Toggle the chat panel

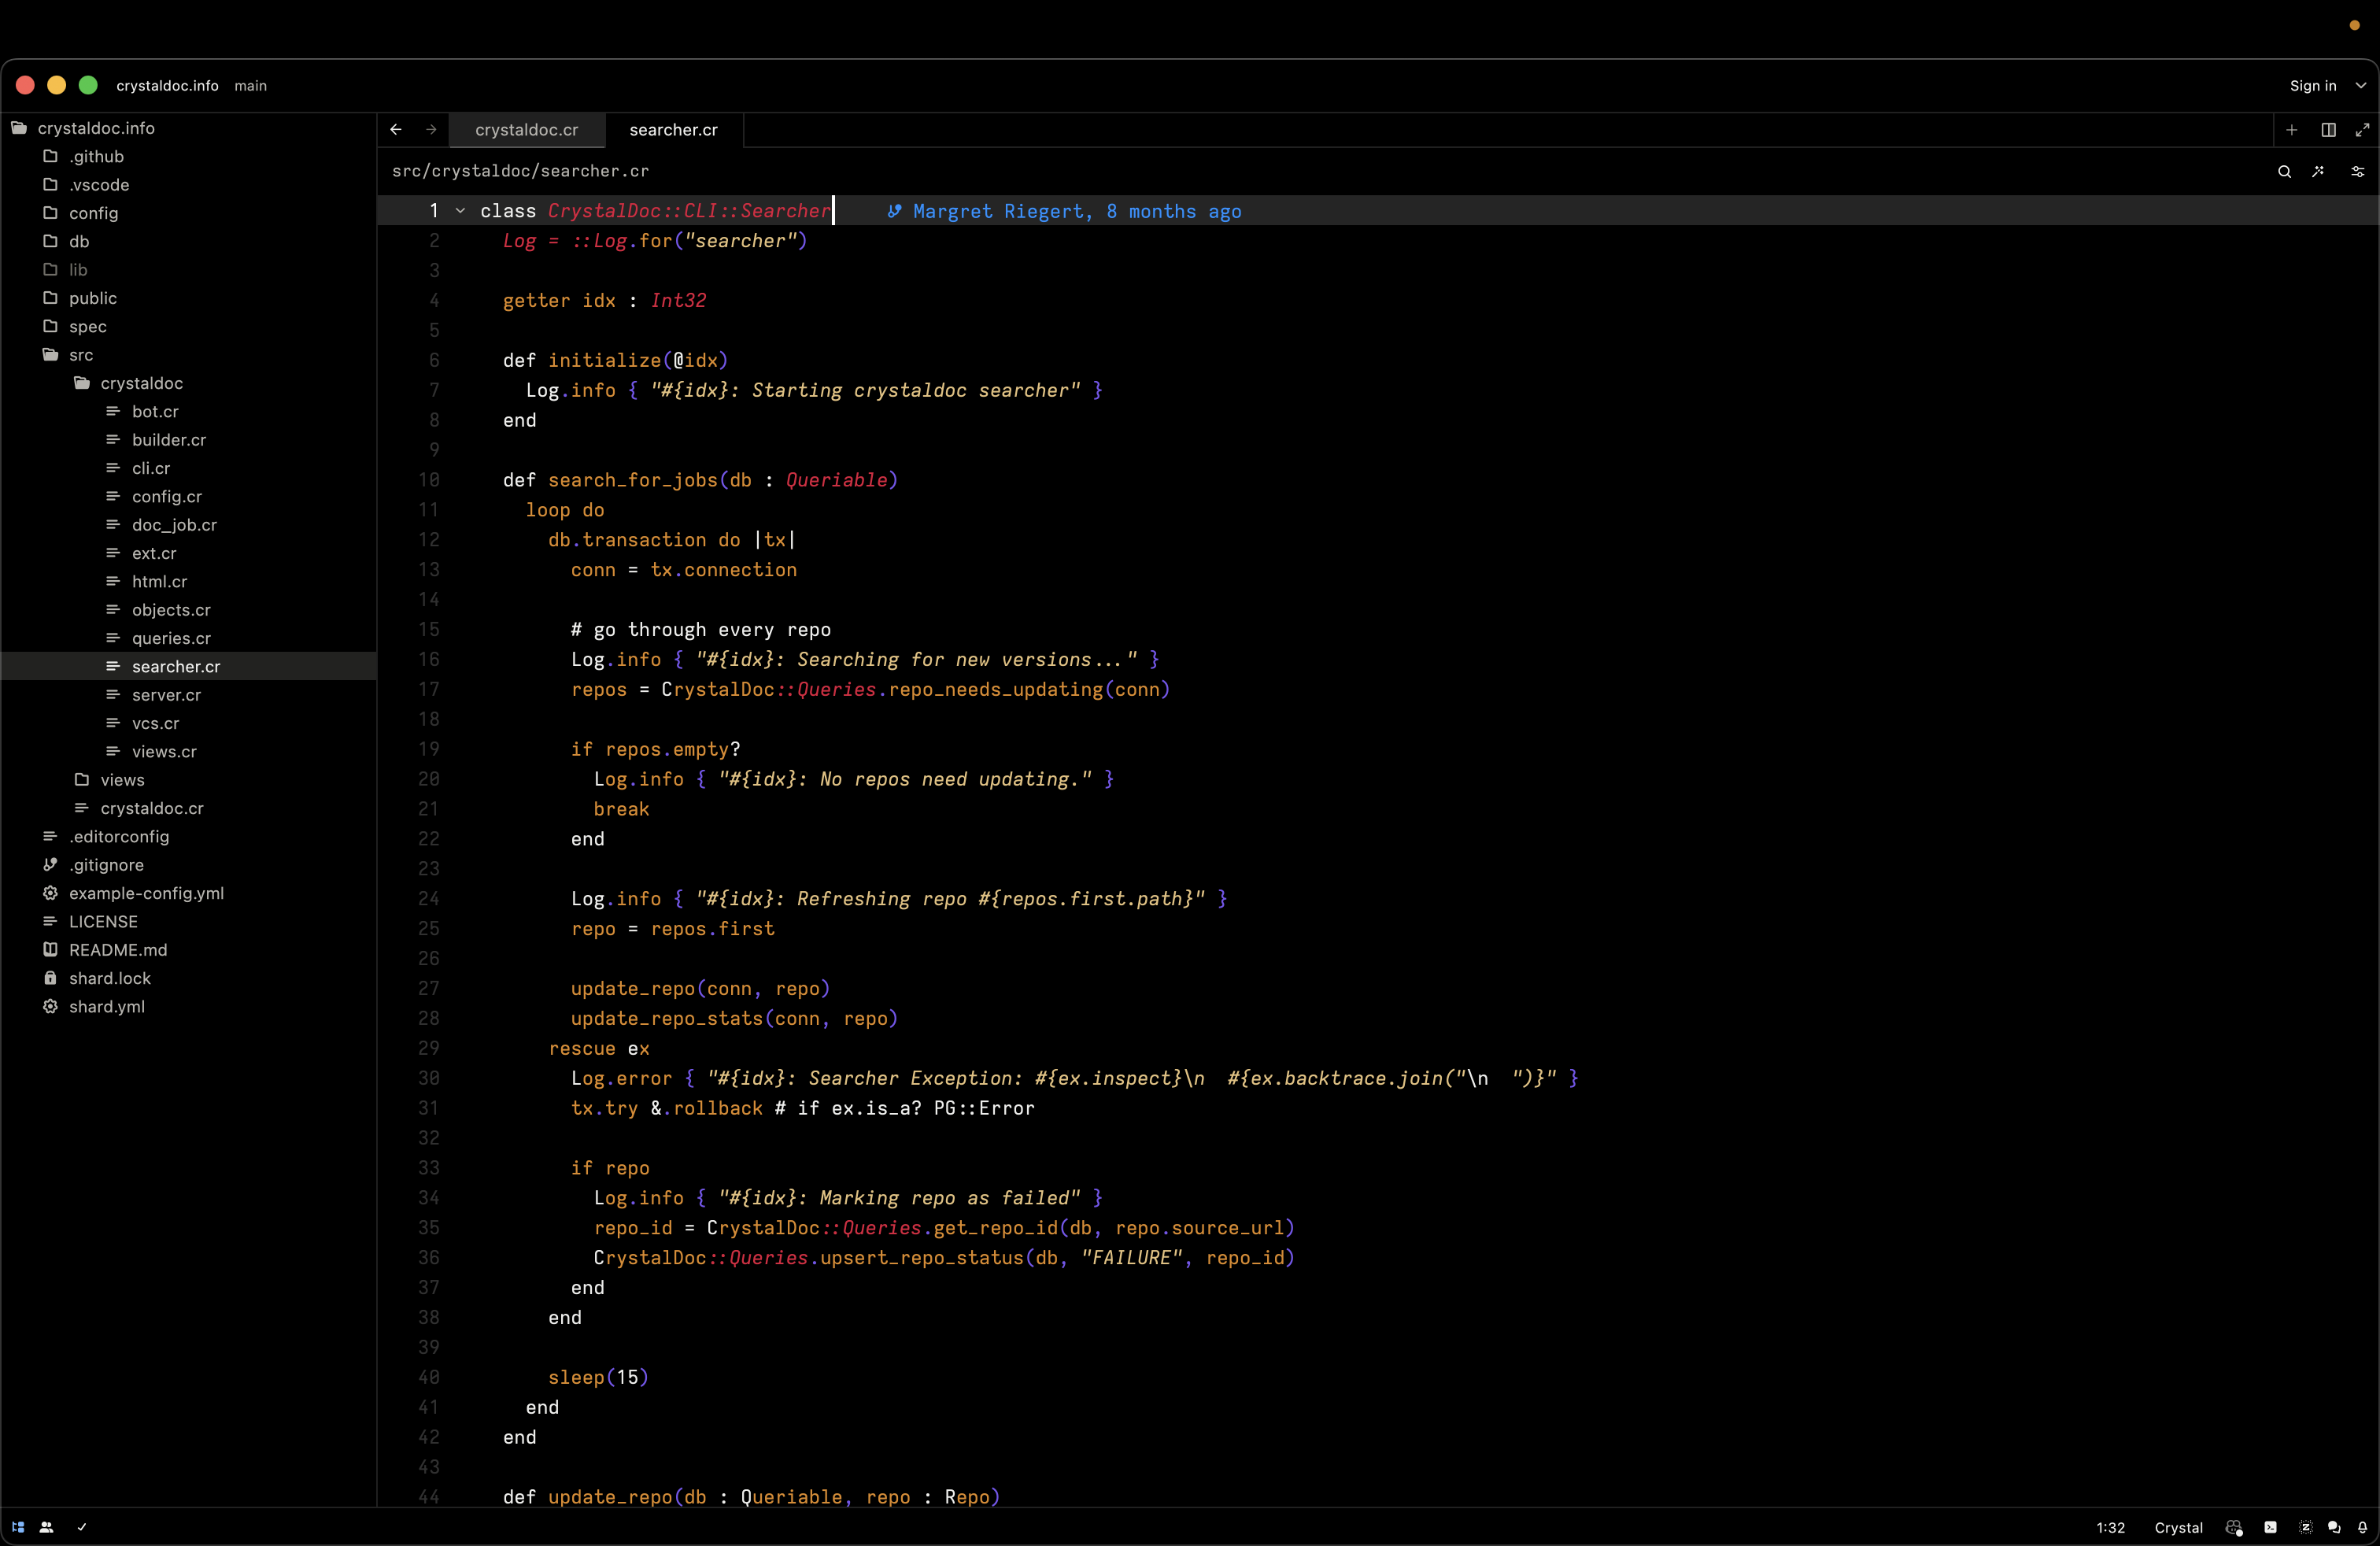[x=2334, y=1527]
